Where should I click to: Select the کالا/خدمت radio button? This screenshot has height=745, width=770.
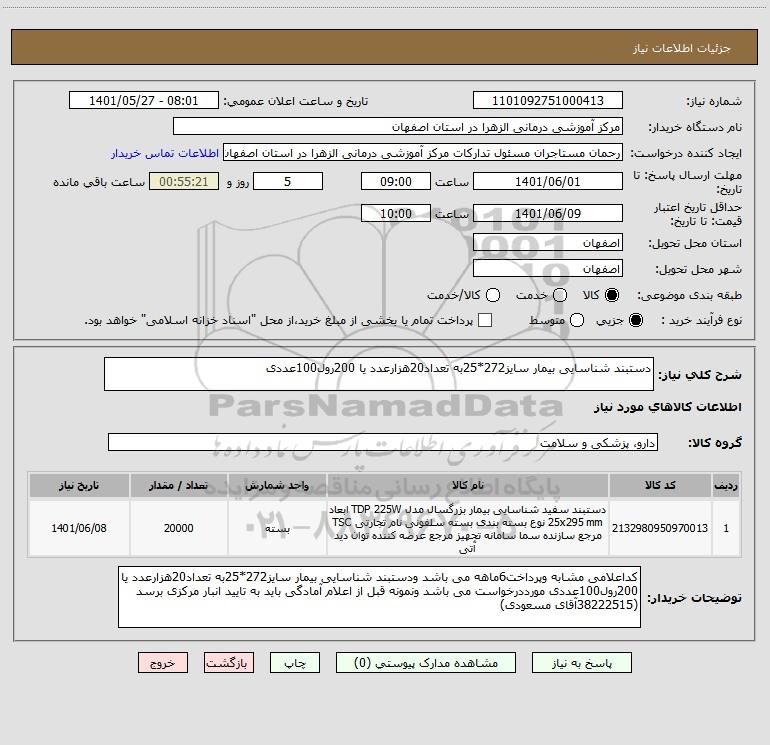pyautogui.click(x=493, y=295)
